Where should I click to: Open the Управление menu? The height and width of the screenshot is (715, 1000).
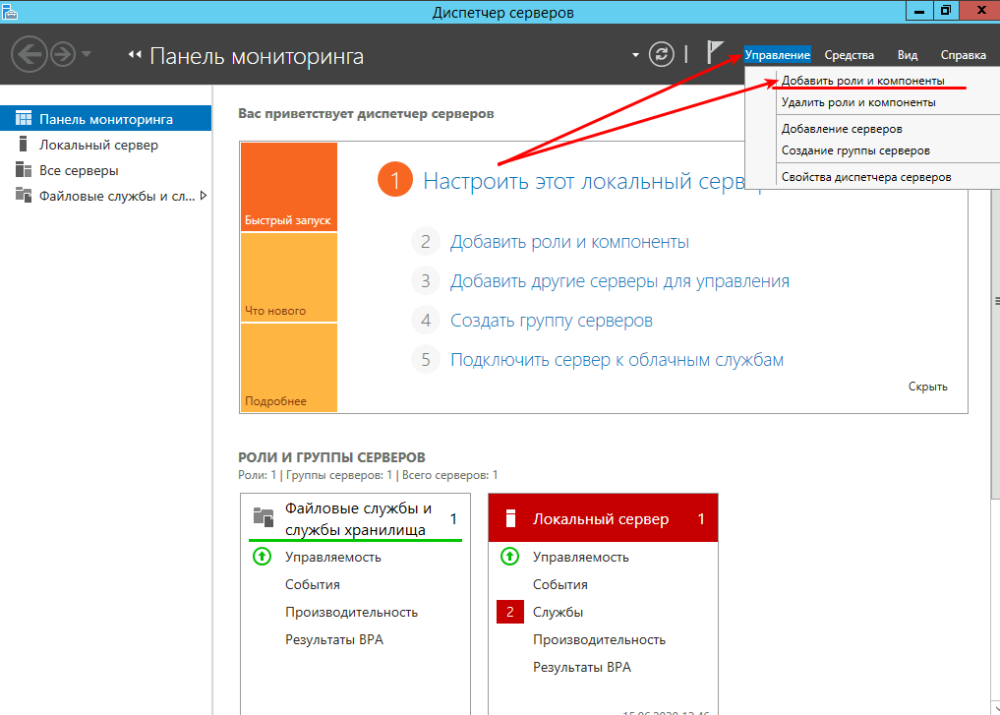pyautogui.click(x=777, y=55)
